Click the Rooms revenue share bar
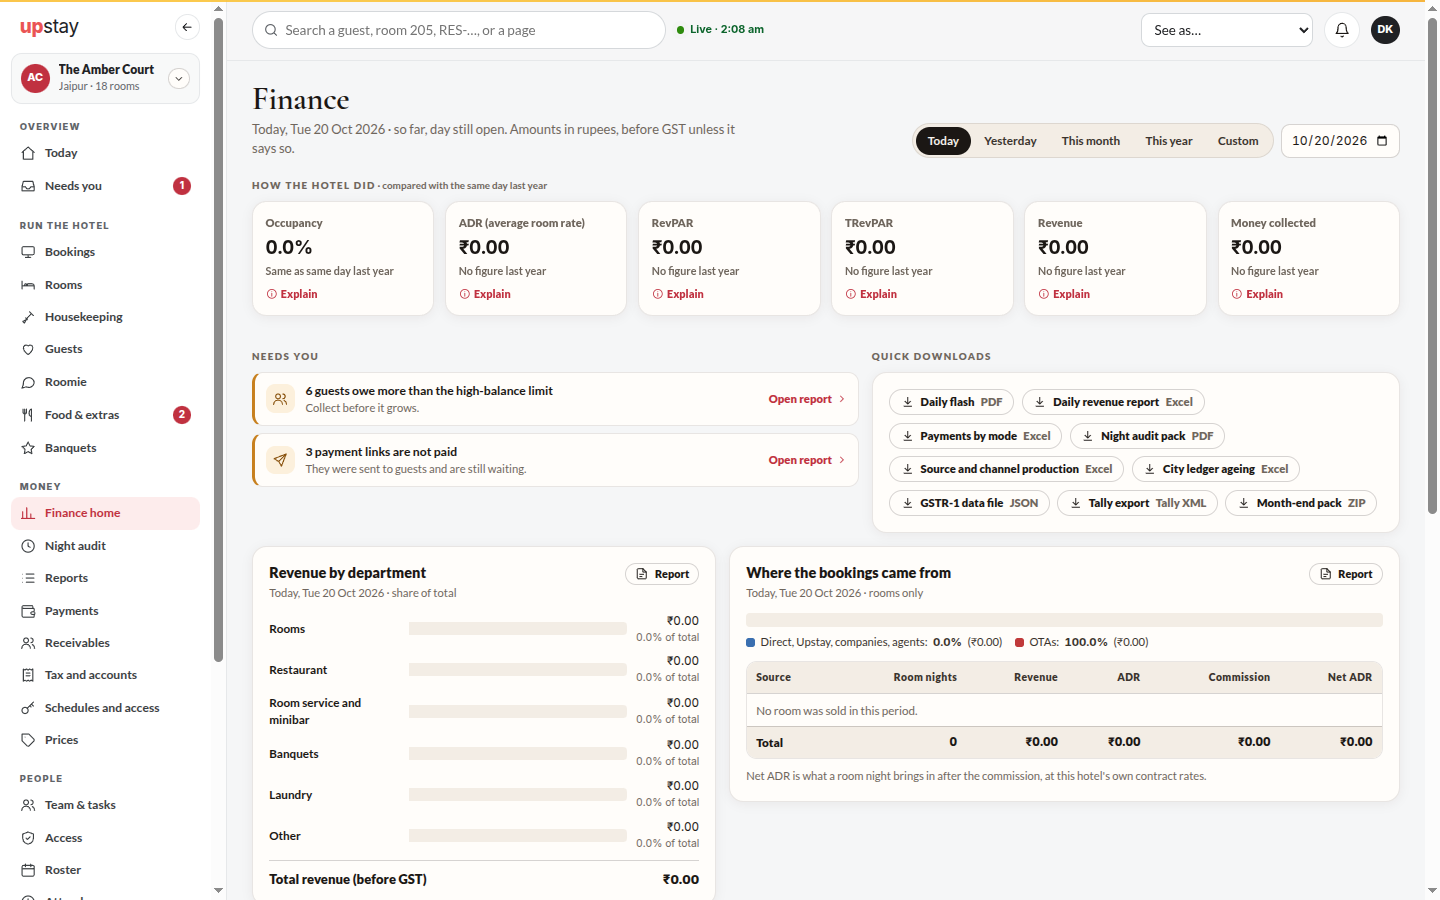Viewport: 1440px width, 900px height. coord(518,629)
